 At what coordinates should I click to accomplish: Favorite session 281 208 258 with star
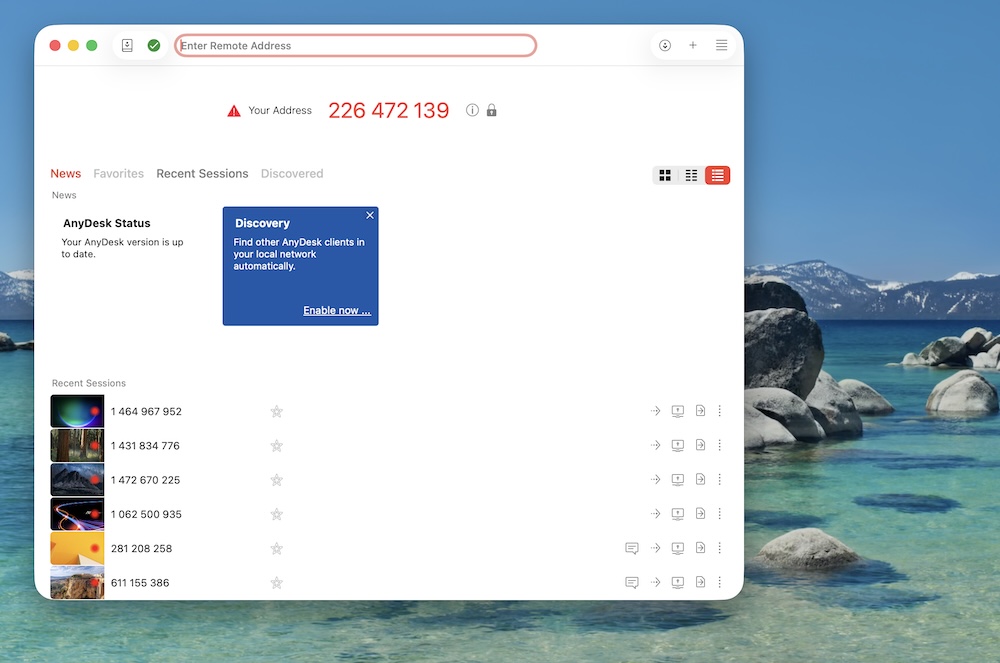pos(276,548)
